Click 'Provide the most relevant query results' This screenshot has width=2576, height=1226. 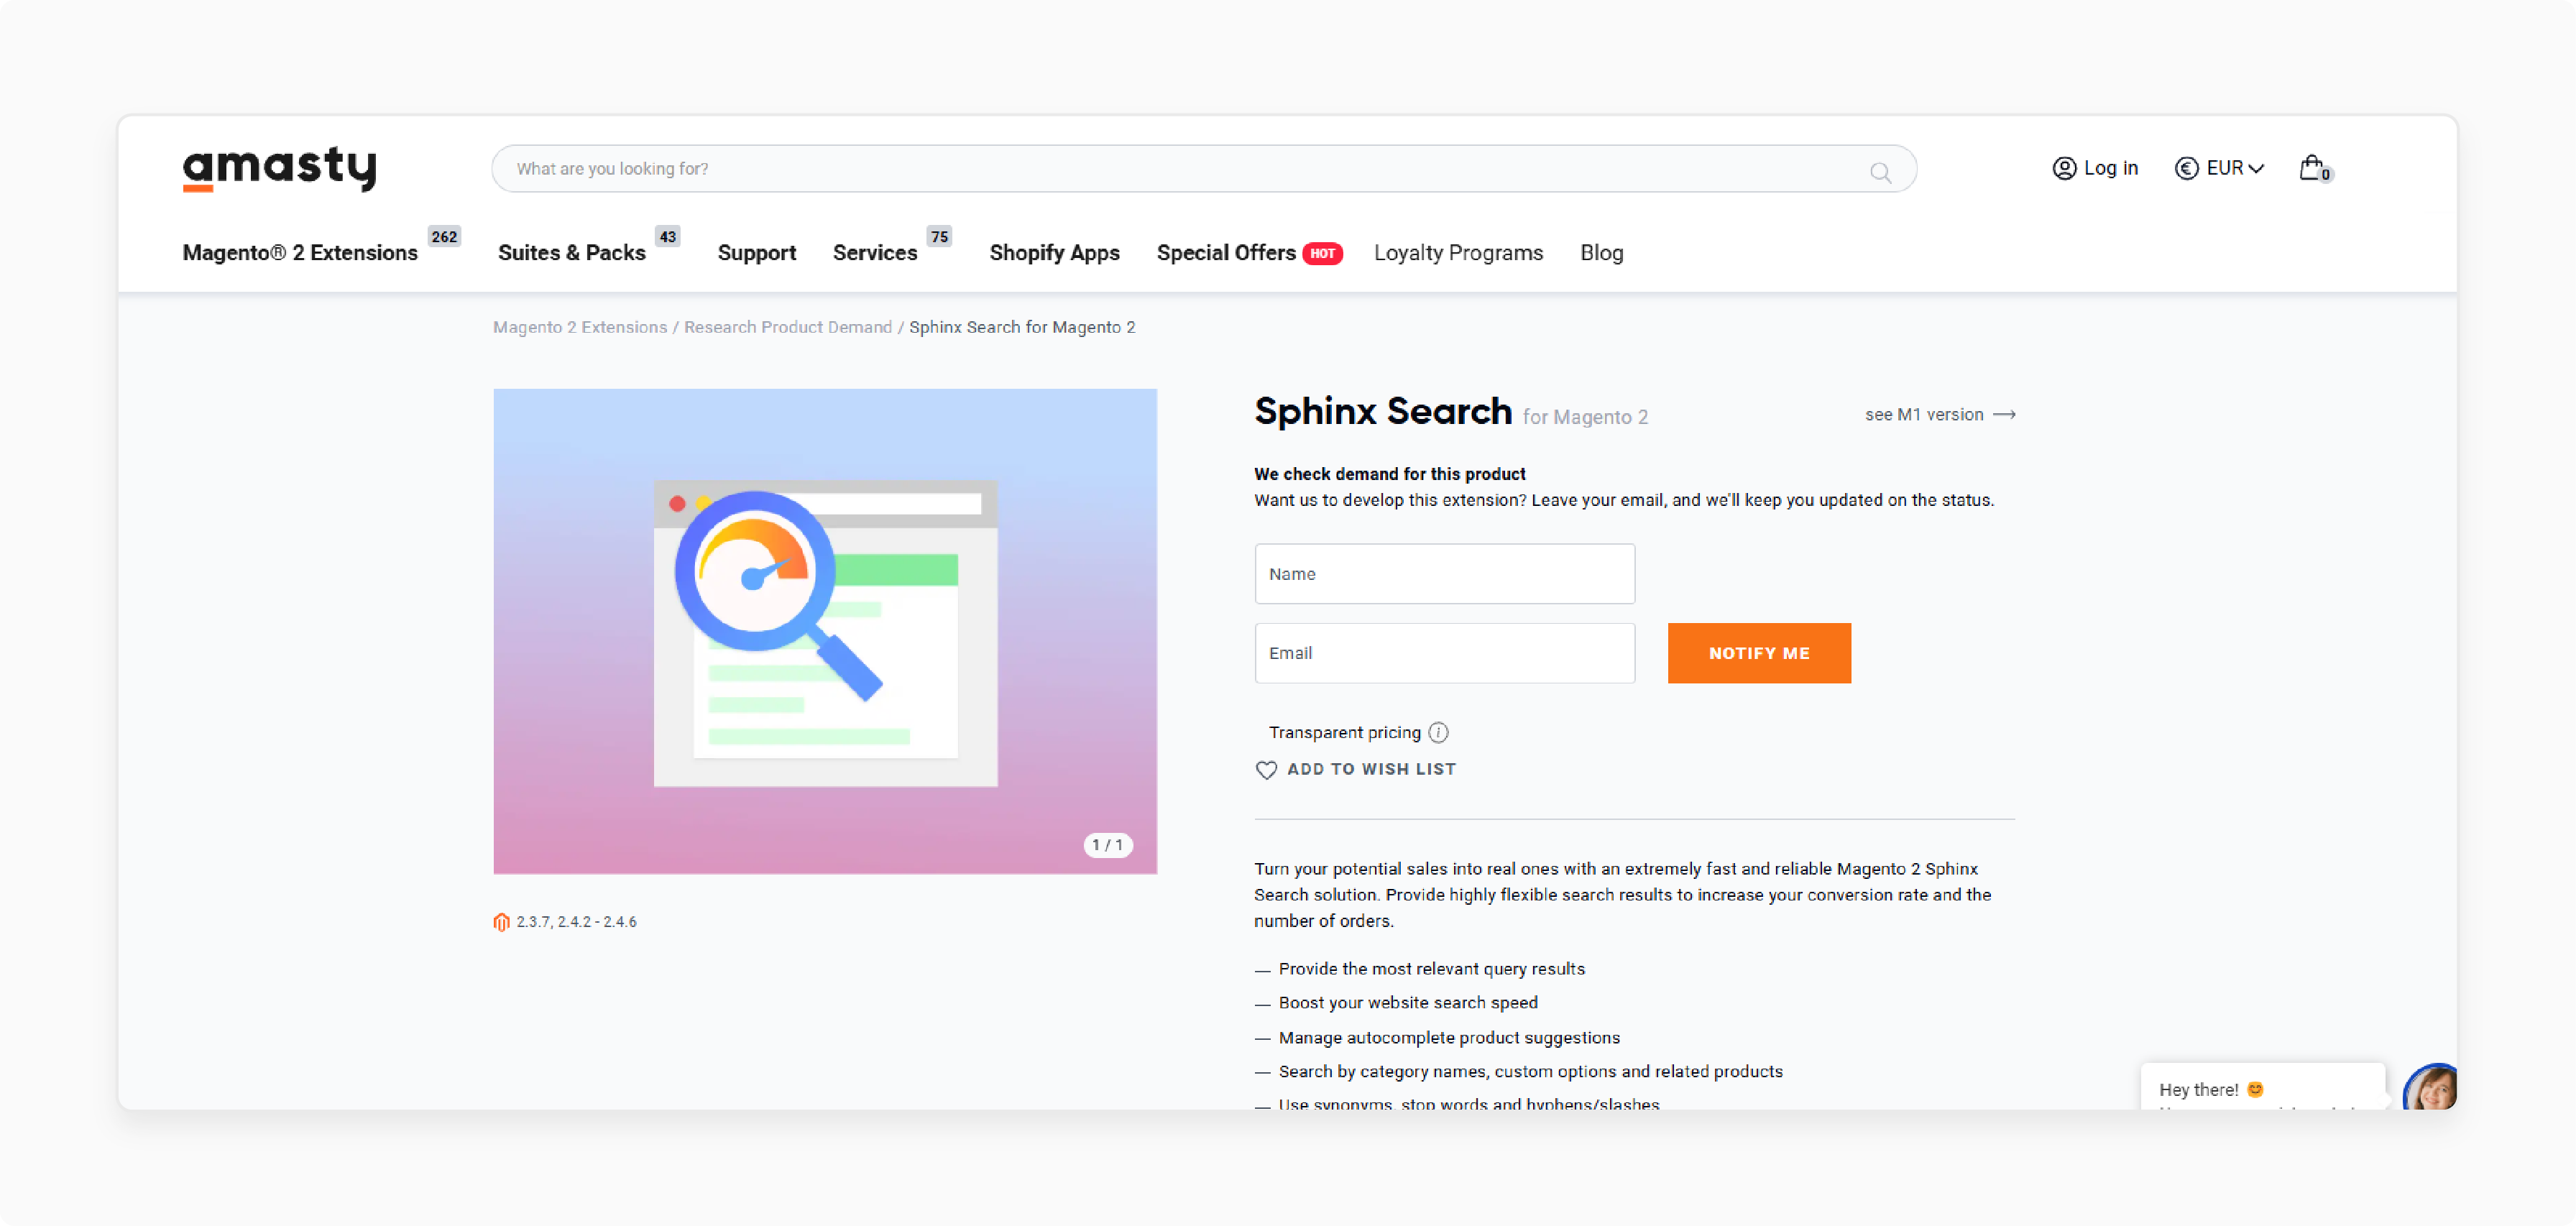click(1431, 968)
